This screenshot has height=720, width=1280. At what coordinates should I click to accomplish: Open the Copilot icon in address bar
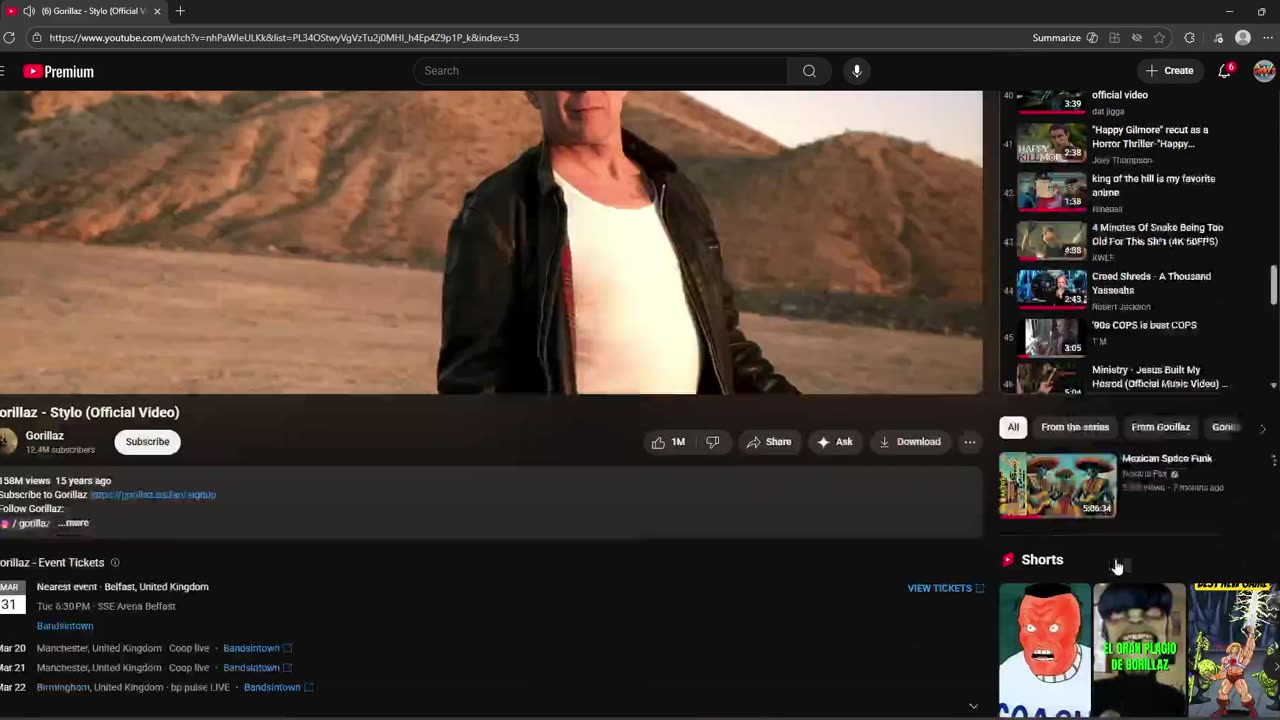(1092, 38)
